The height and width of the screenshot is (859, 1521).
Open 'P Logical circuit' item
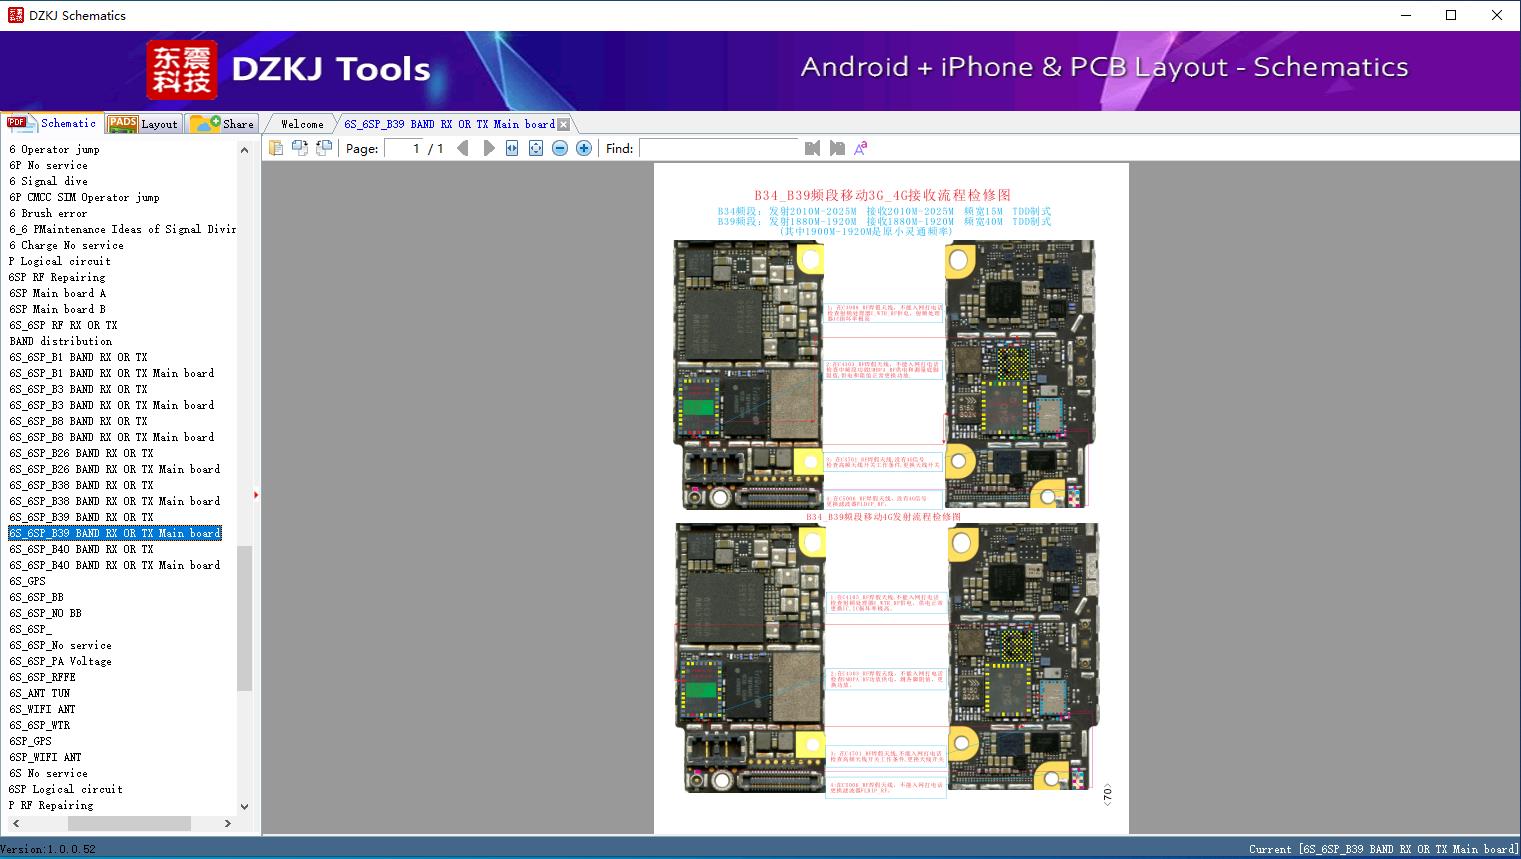pyautogui.click(x=60, y=261)
